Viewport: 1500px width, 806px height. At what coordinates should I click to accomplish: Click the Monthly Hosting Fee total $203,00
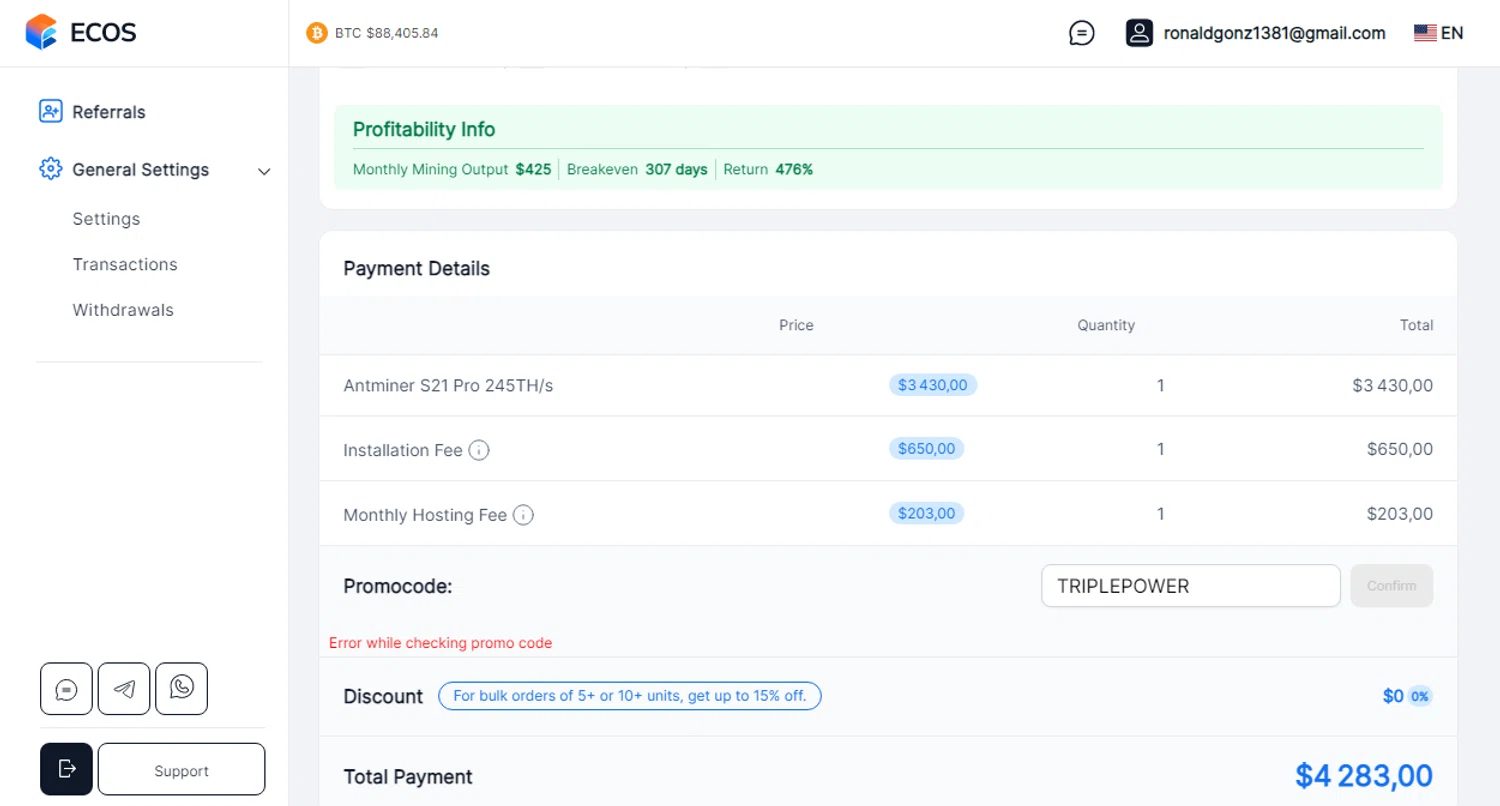(1400, 514)
